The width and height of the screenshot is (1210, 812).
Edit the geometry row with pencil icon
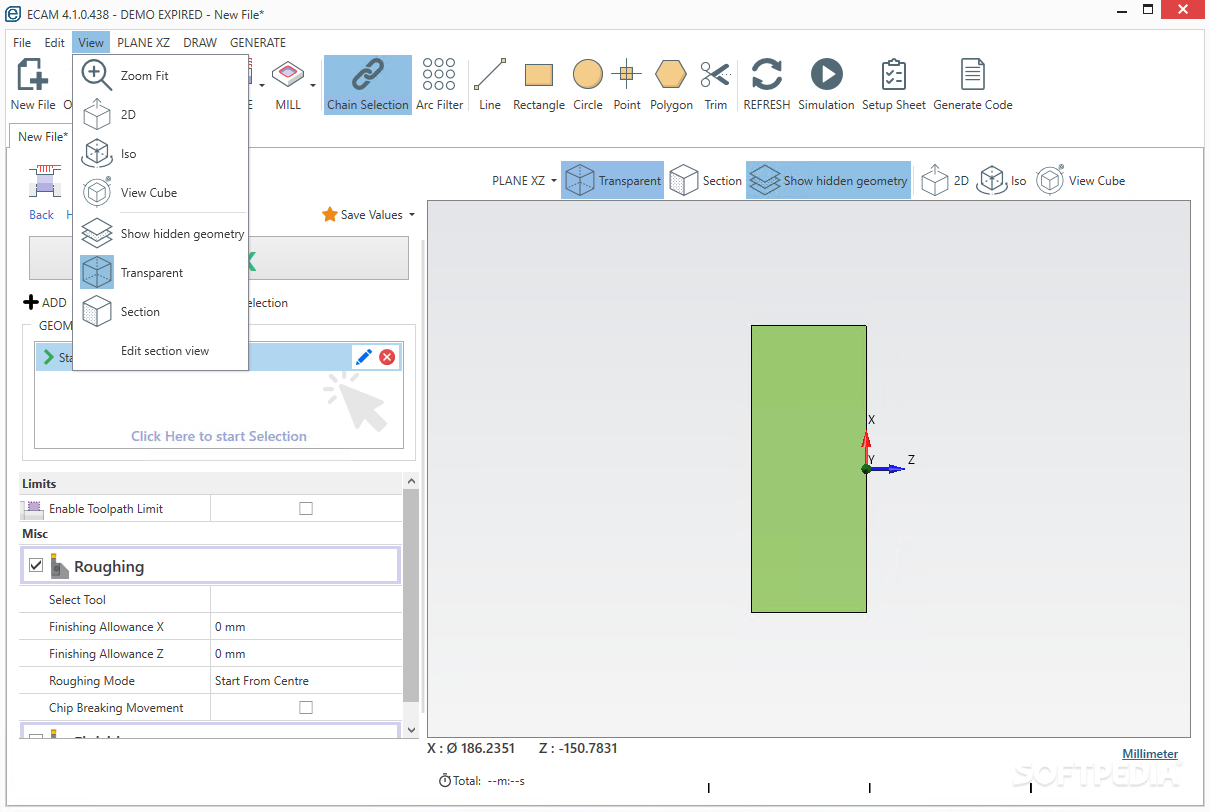point(364,357)
